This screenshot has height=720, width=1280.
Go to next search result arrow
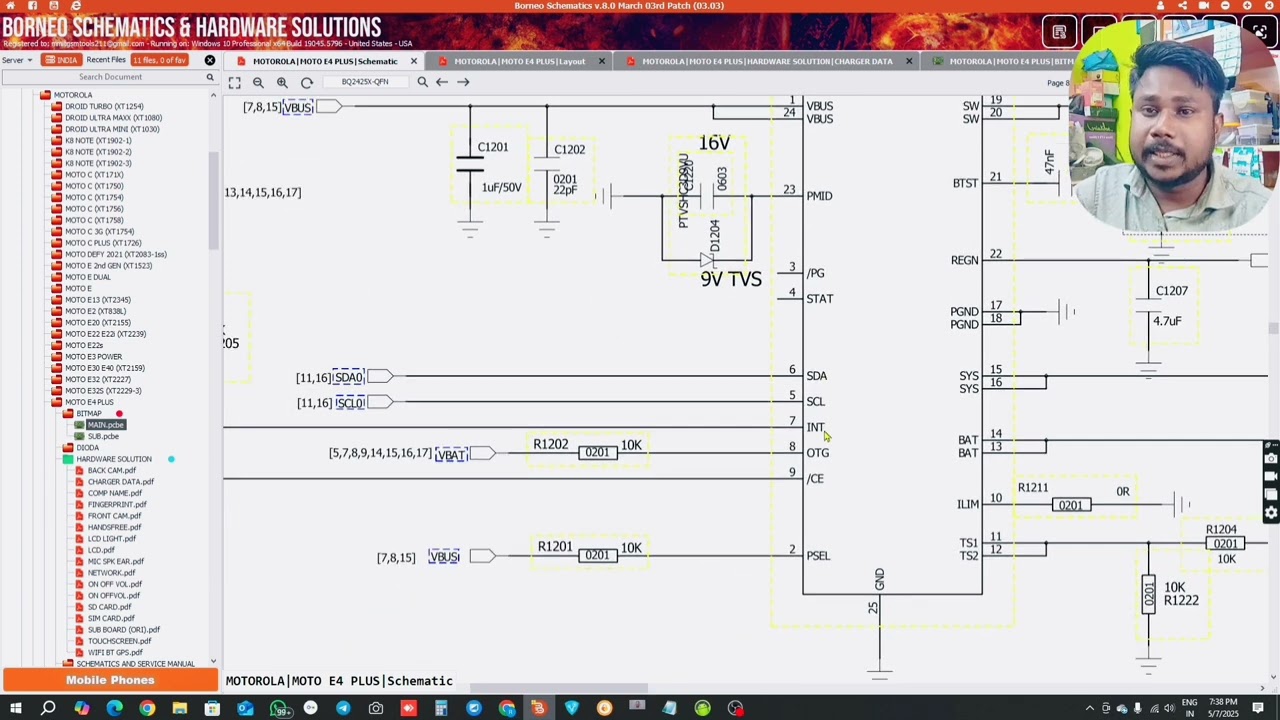(x=463, y=82)
